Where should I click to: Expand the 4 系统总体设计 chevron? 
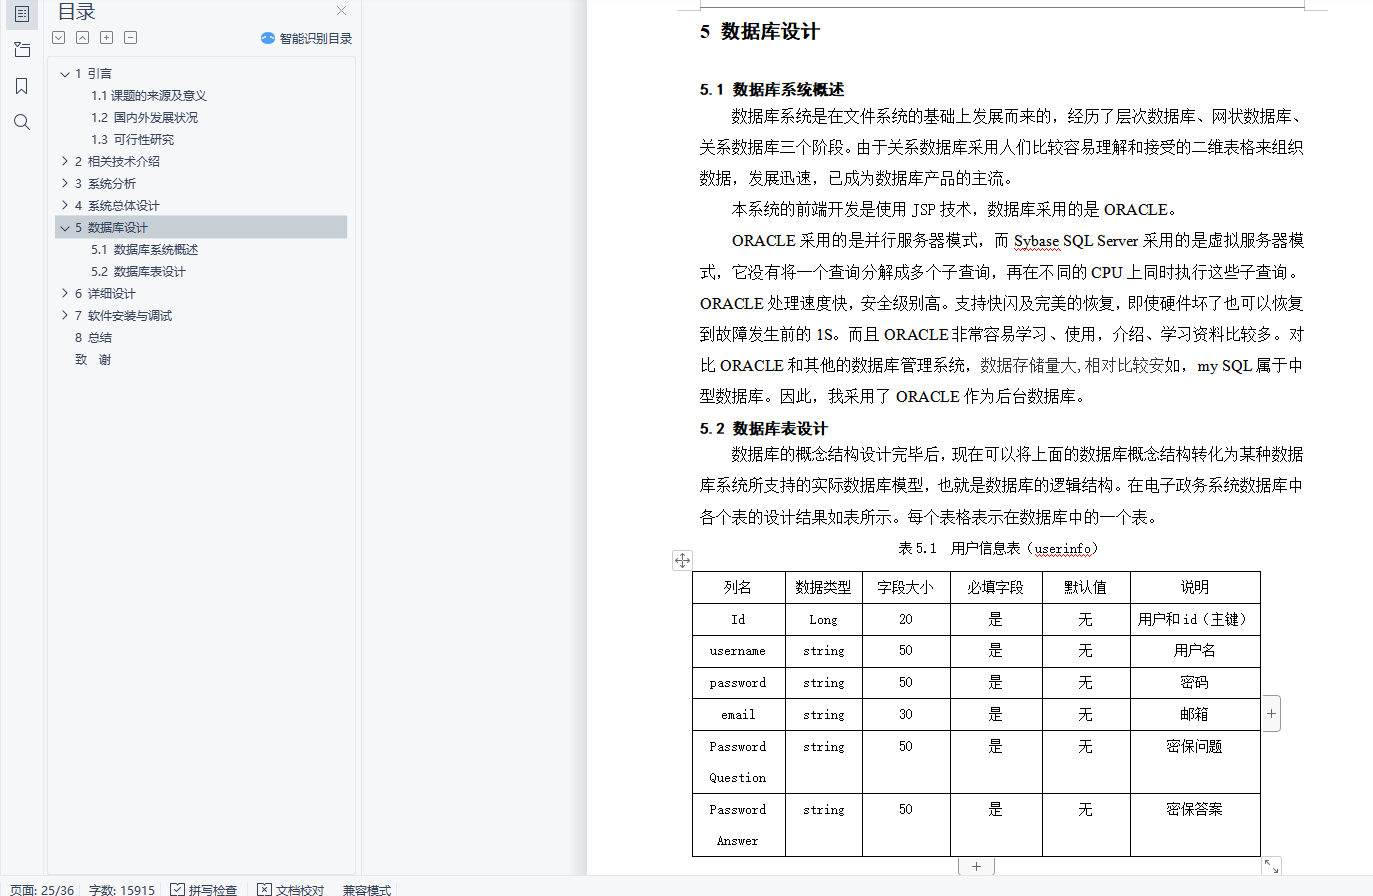point(65,205)
